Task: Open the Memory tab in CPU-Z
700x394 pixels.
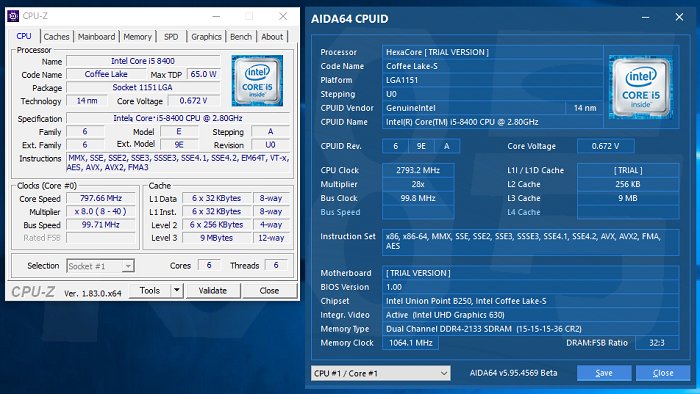Action: point(138,37)
